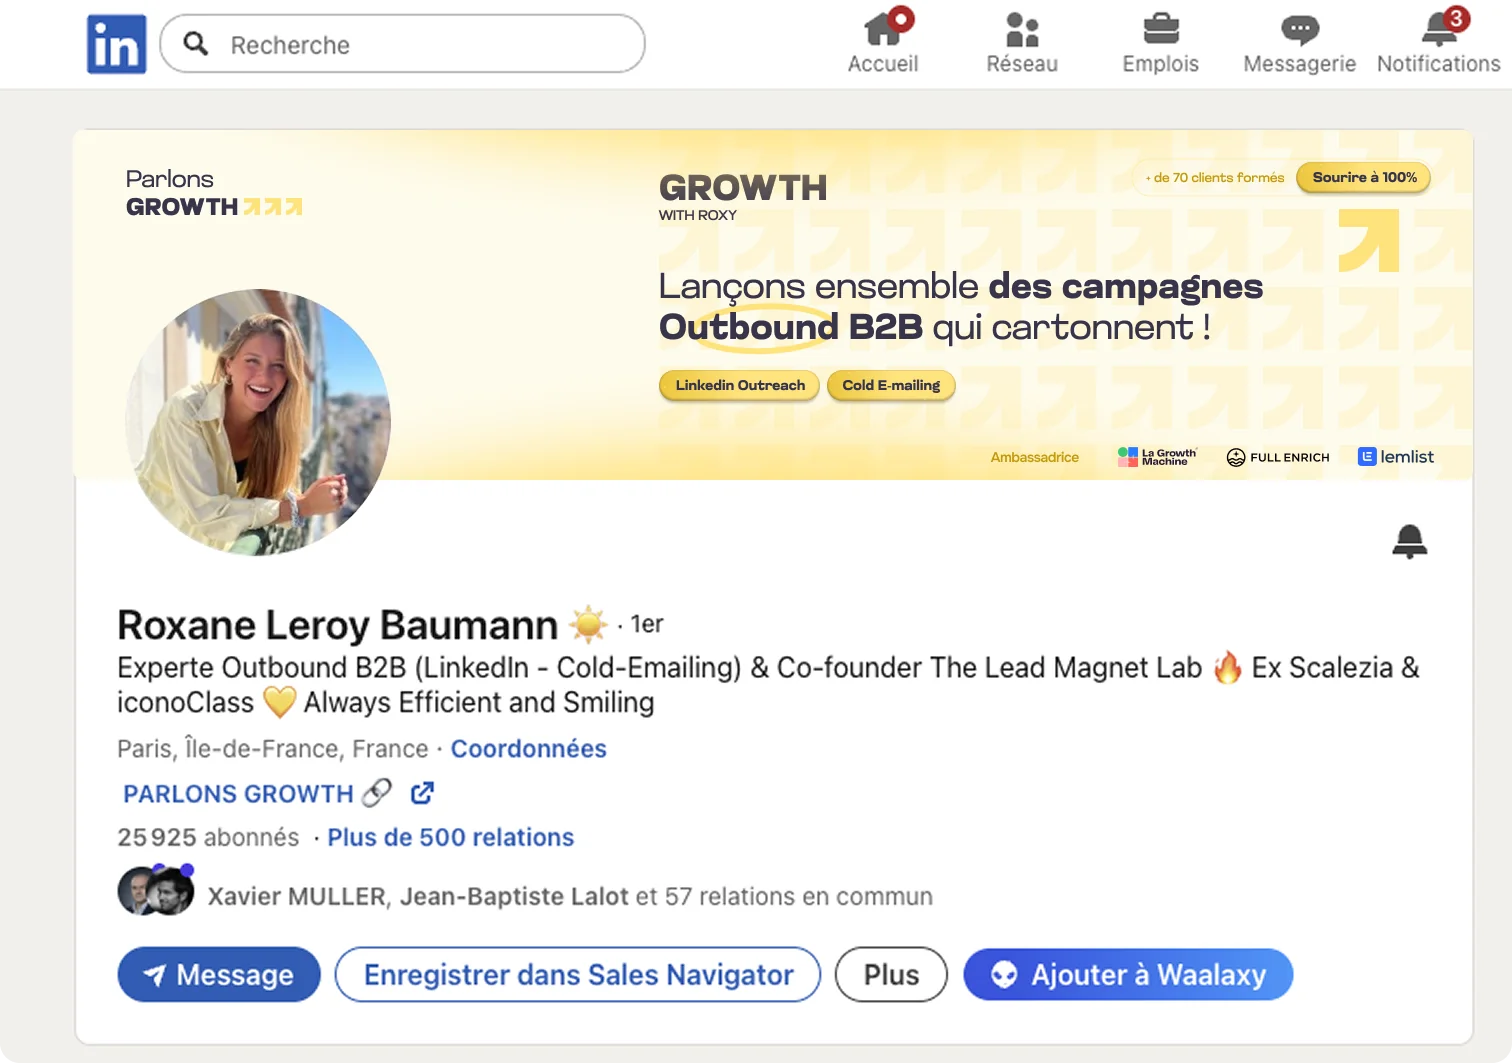Open the Réseau network tab
The height and width of the screenshot is (1063, 1512).
tap(1022, 42)
